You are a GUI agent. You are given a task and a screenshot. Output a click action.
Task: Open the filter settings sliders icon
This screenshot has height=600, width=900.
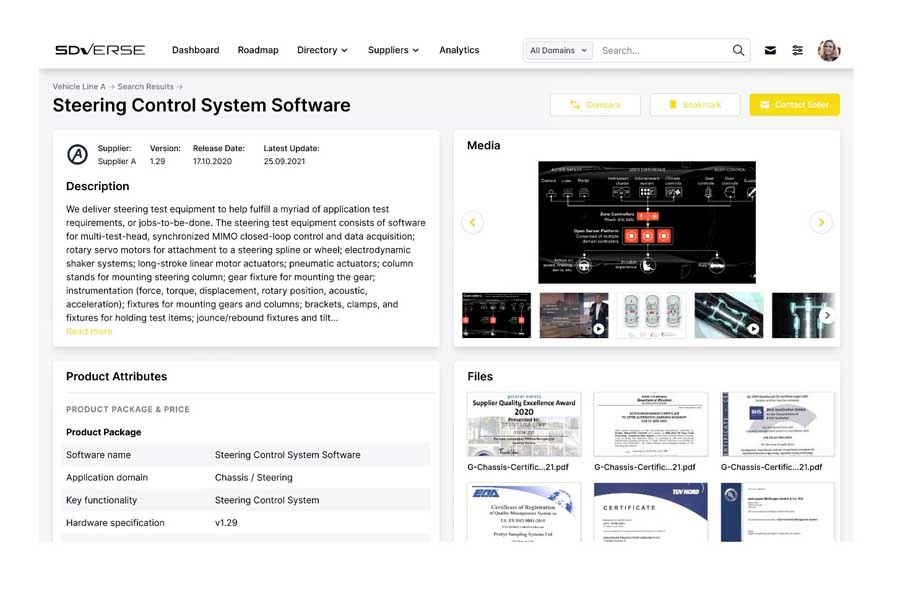click(798, 50)
